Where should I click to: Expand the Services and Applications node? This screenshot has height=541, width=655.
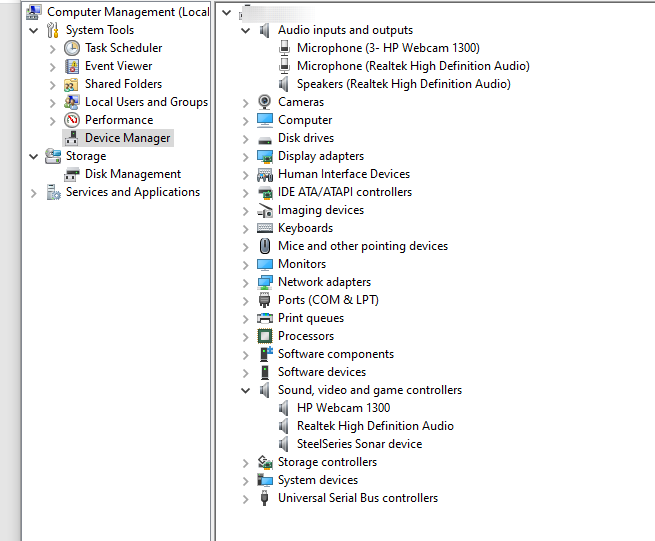coord(35,192)
